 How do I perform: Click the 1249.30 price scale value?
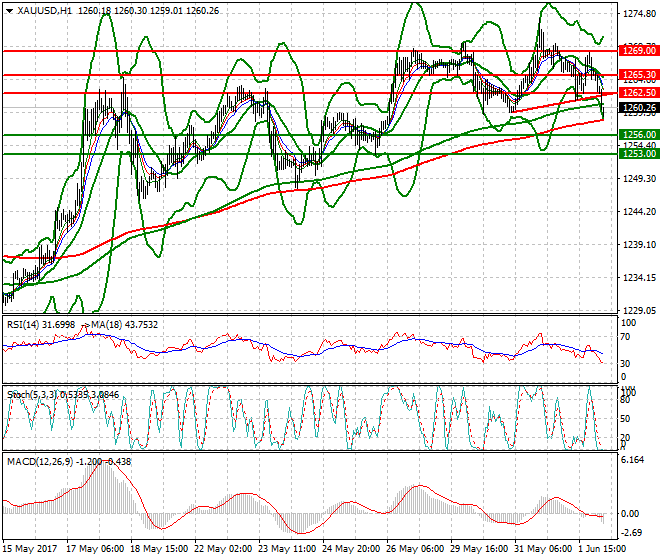[x=639, y=179]
